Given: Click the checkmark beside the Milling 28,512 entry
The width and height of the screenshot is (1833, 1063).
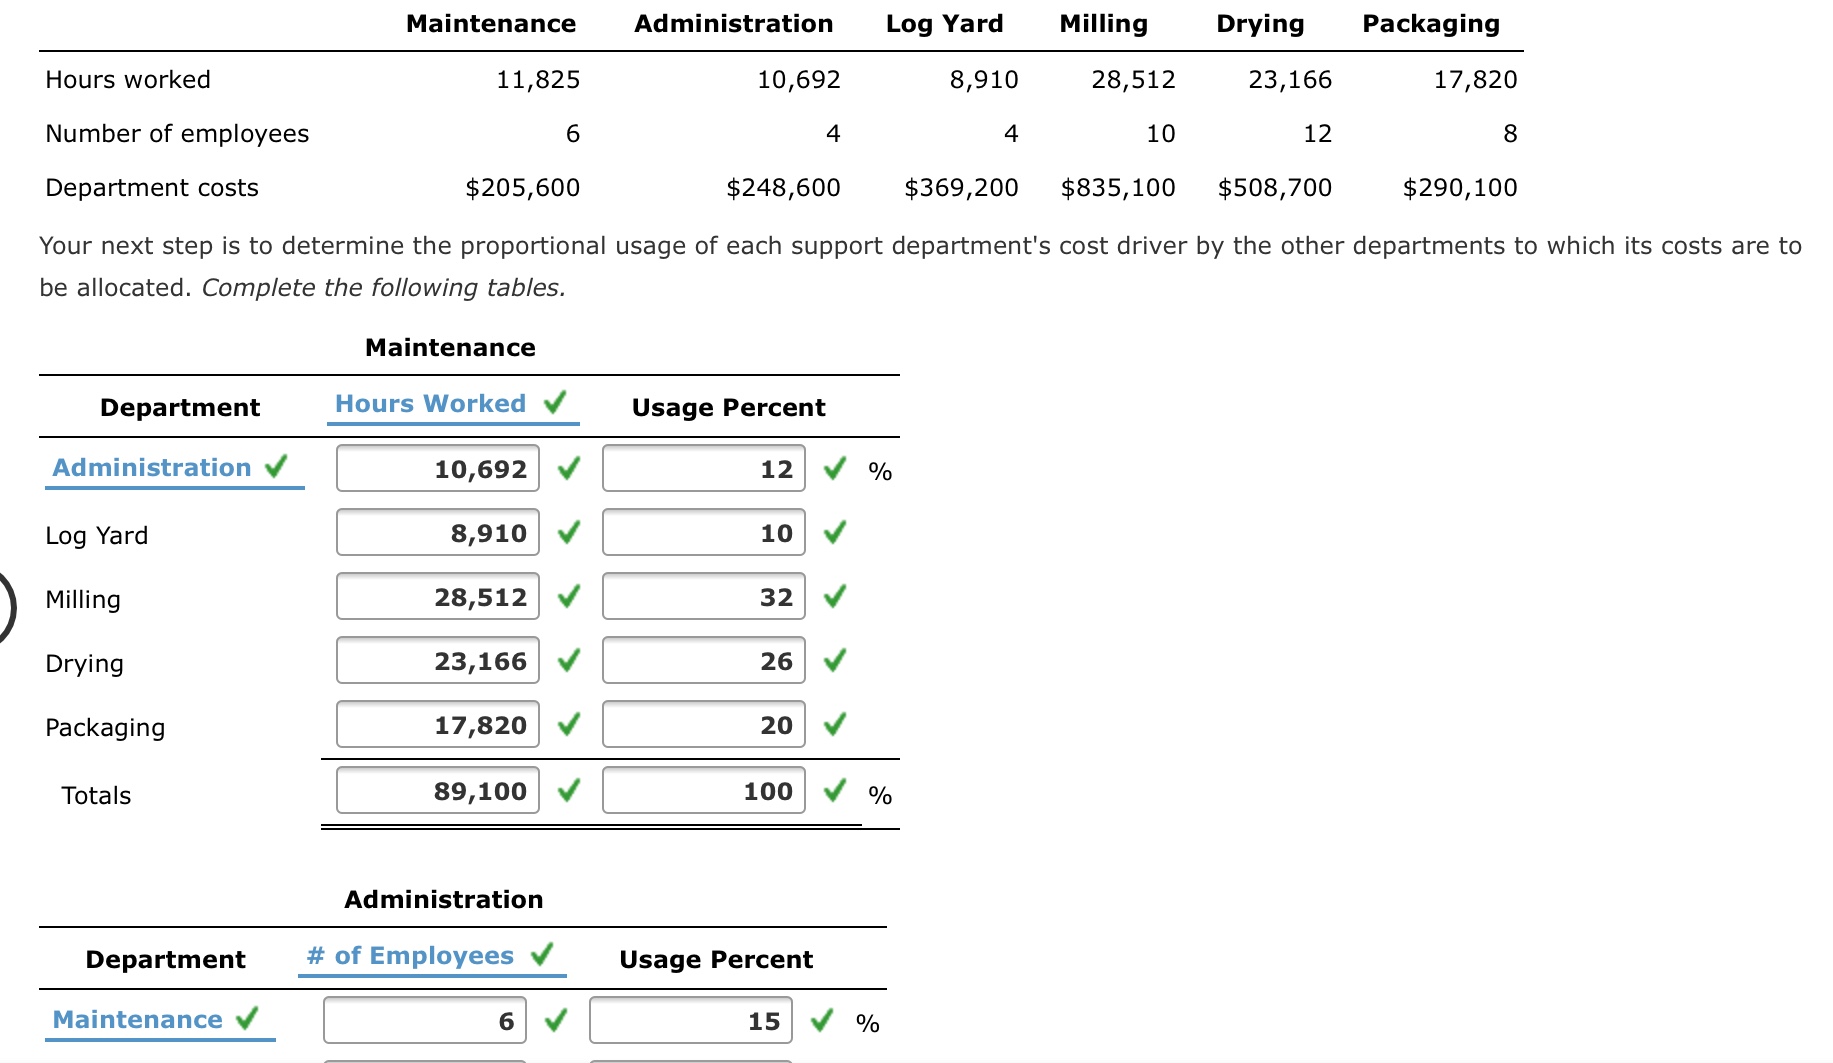Looking at the screenshot, I should tap(566, 597).
